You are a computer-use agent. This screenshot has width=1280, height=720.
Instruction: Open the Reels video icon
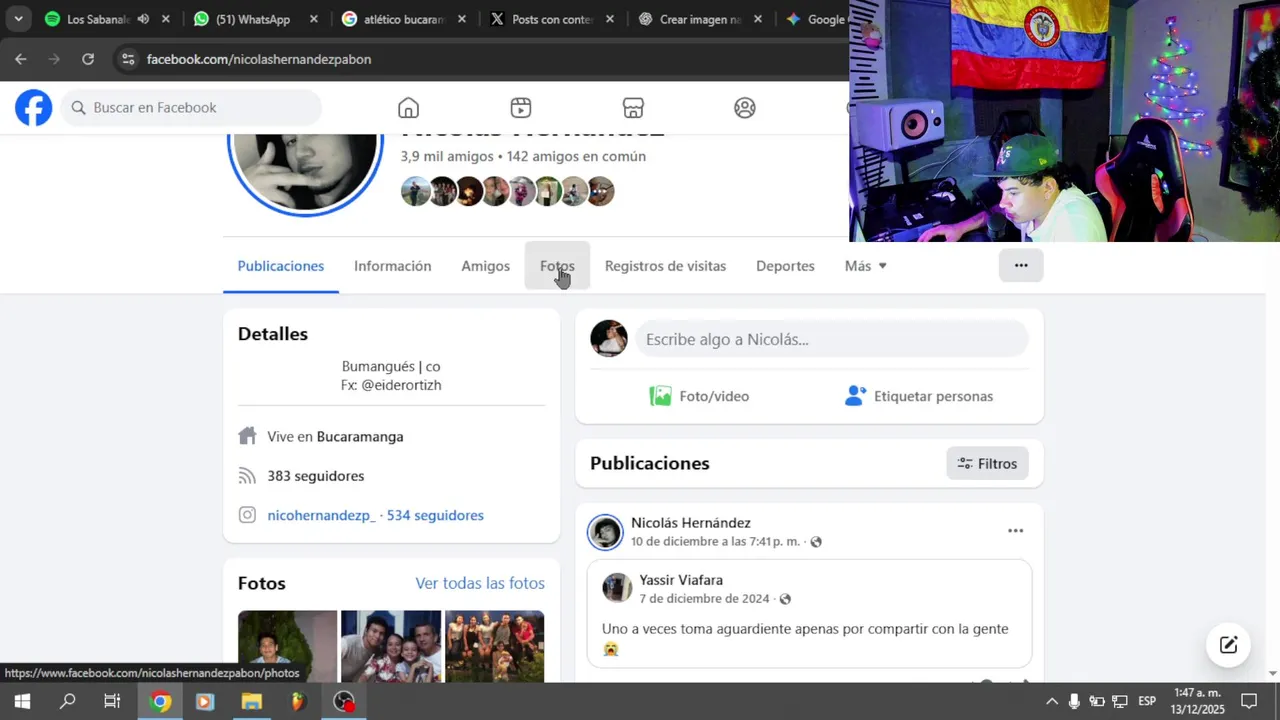520,108
